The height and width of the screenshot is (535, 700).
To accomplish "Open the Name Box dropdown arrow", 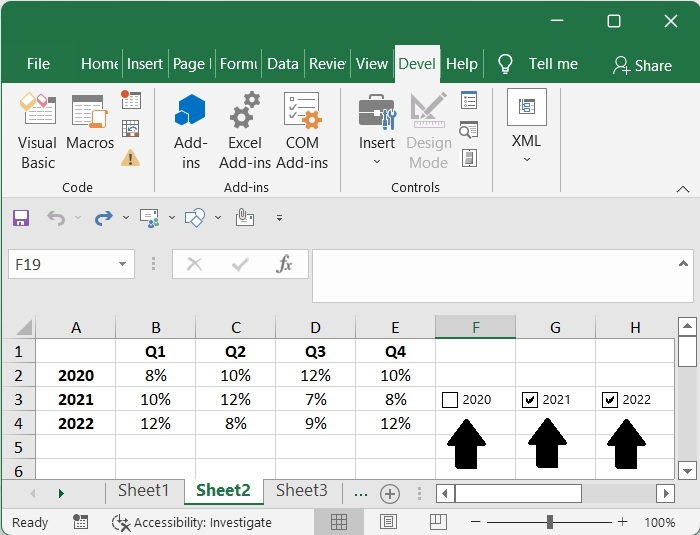I will [x=123, y=265].
